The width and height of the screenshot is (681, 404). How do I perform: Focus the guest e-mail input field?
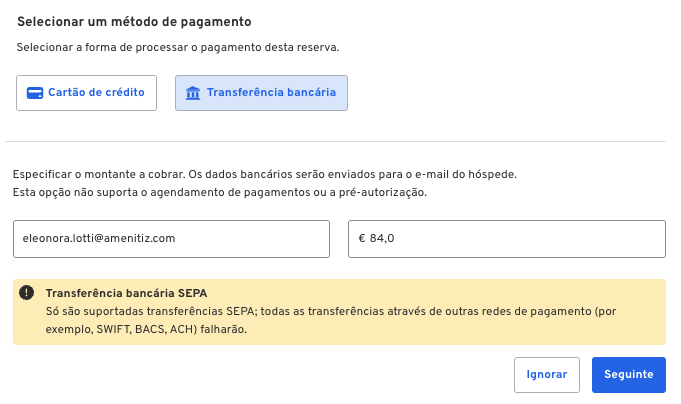(172, 239)
